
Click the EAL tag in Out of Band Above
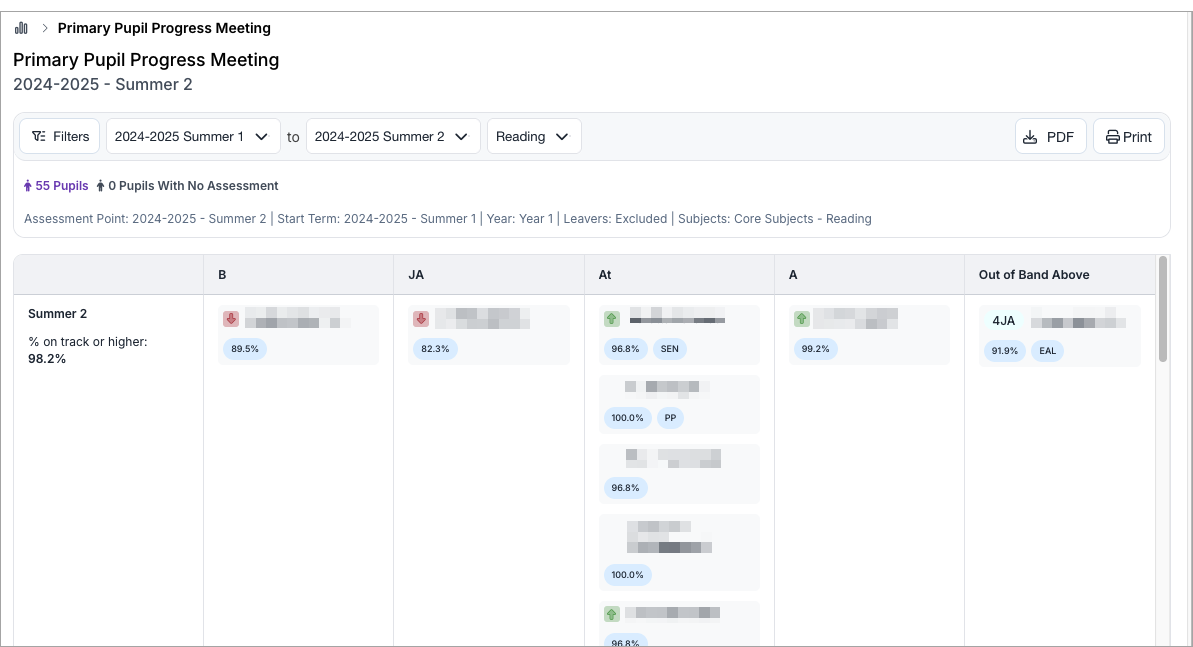coord(1047,351)
